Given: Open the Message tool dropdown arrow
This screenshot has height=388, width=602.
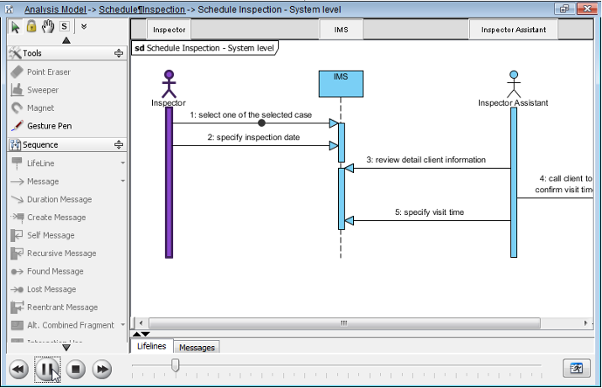Looking at the screenshot, I should (122, 181).
